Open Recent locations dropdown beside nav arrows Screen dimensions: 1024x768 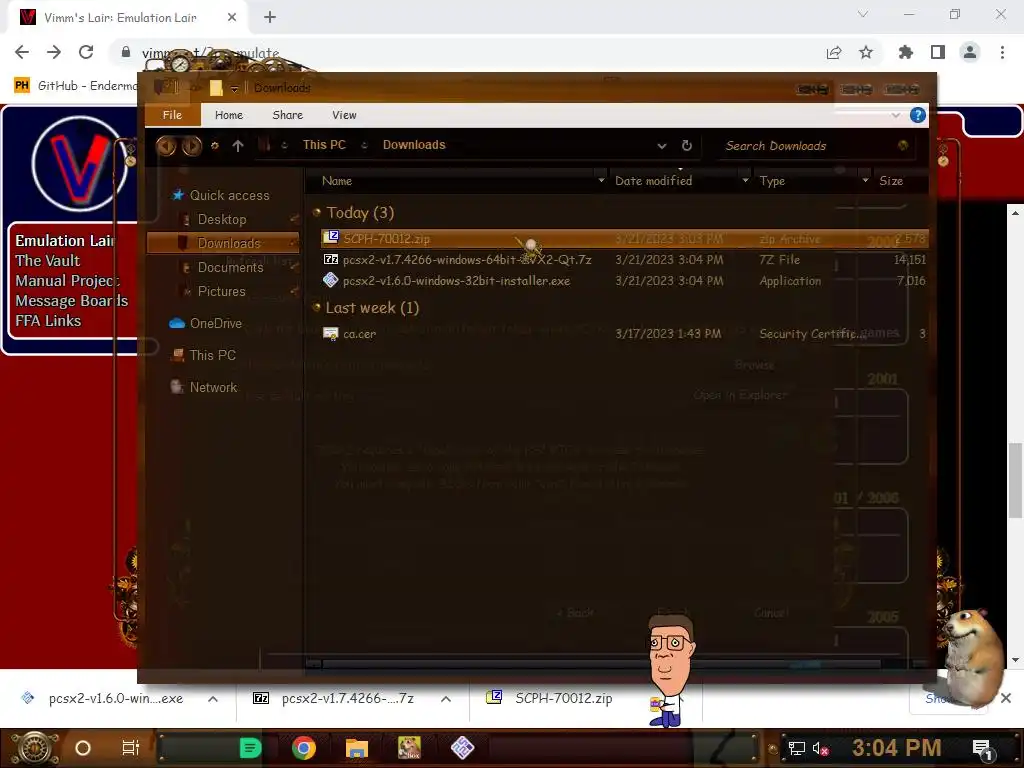point(214,146)
